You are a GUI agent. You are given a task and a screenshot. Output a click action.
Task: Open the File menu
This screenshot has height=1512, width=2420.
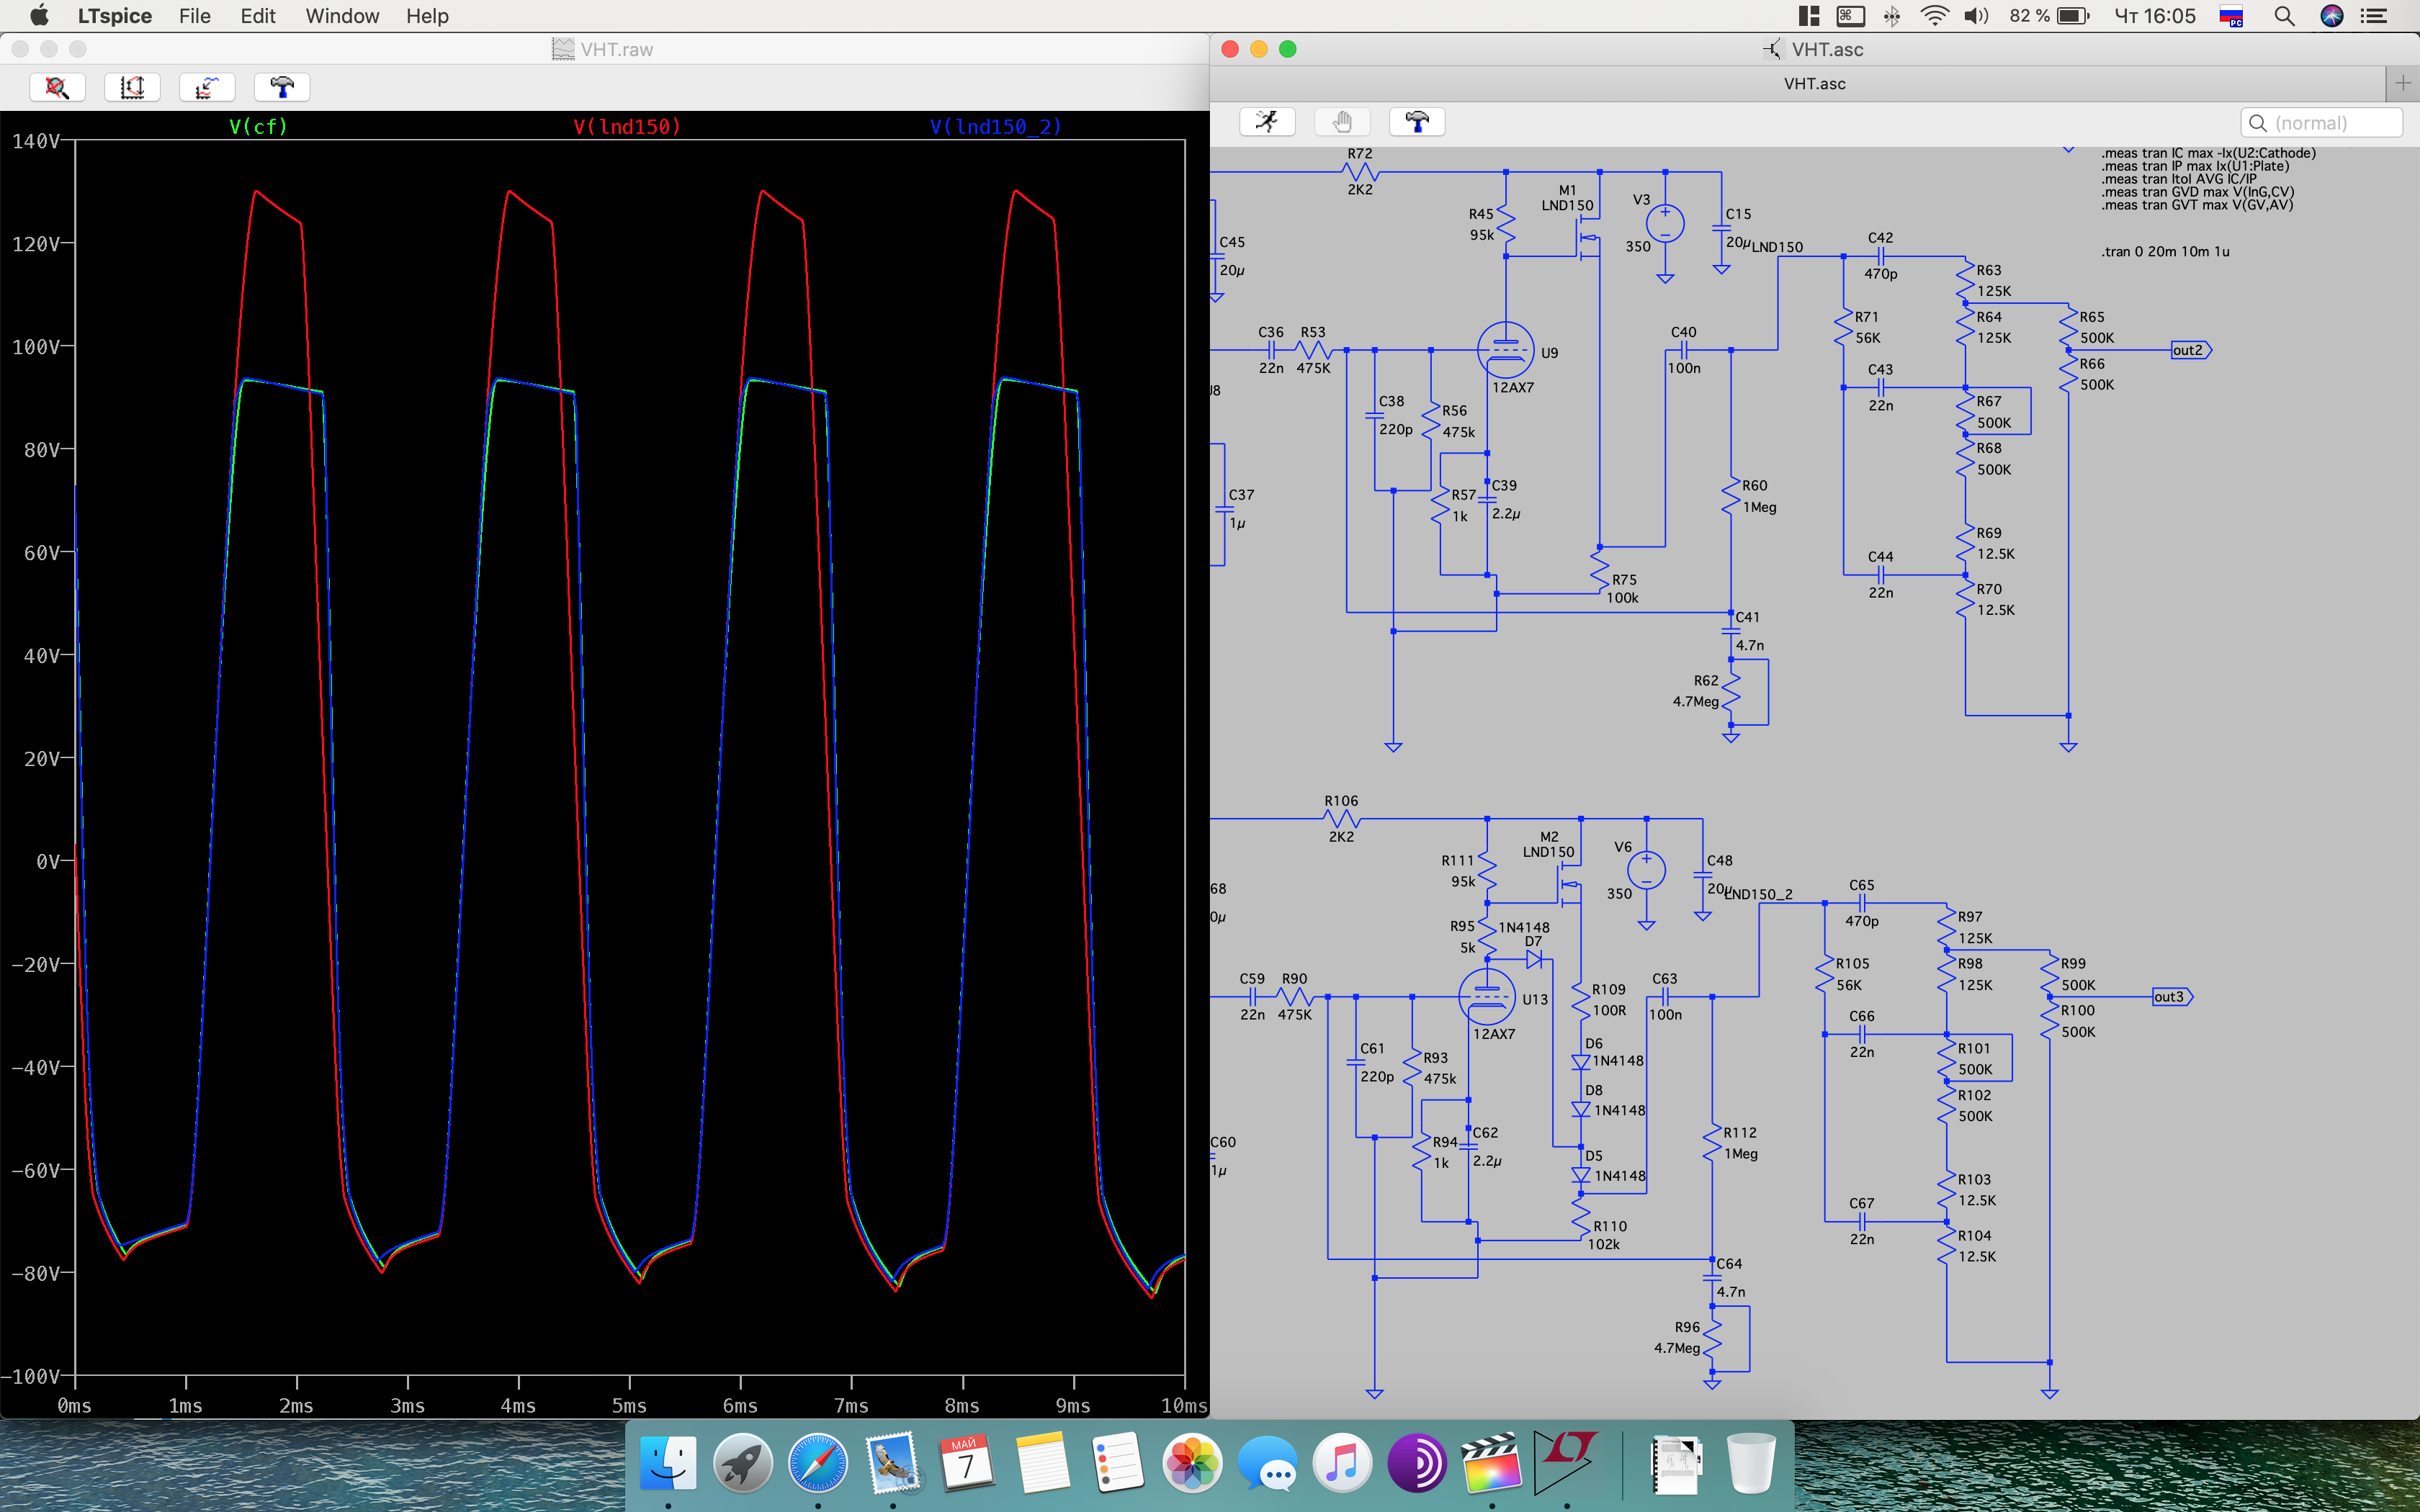click(x=194, y=16)
